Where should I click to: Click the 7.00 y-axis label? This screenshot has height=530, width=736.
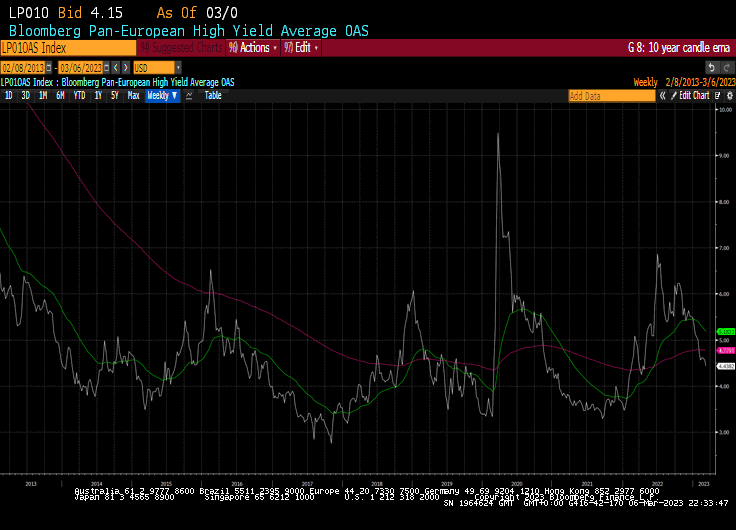(x=725, y=248)
